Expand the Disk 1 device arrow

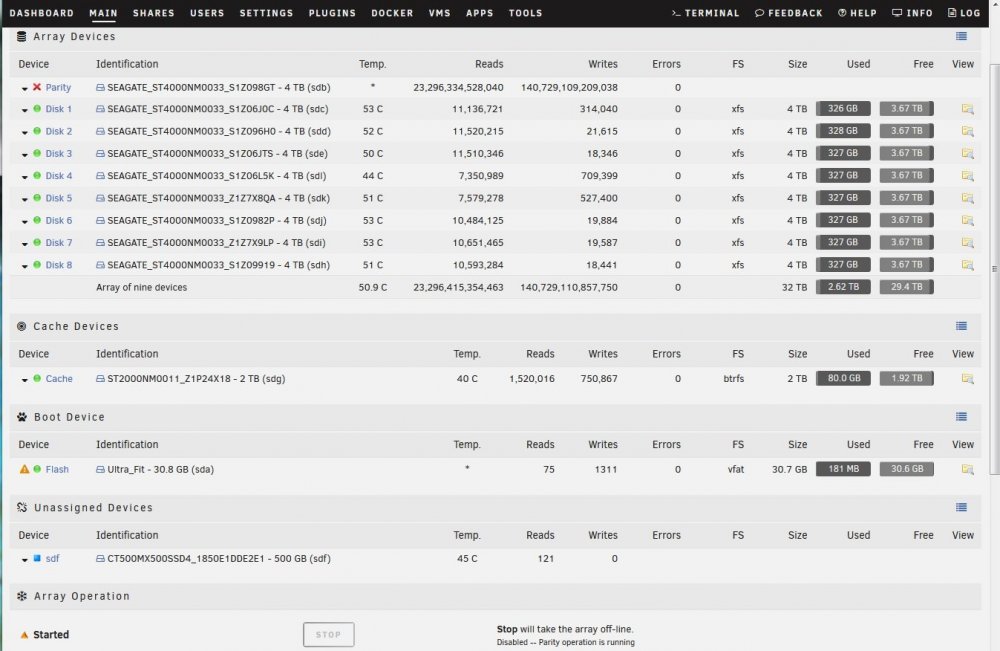(24, 110)
